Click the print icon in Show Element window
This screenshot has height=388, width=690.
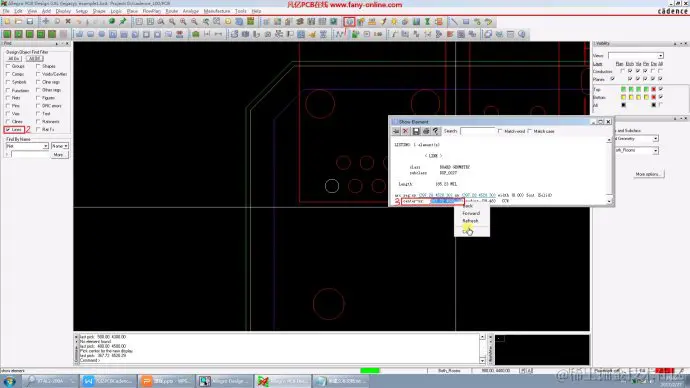point(426,131)
